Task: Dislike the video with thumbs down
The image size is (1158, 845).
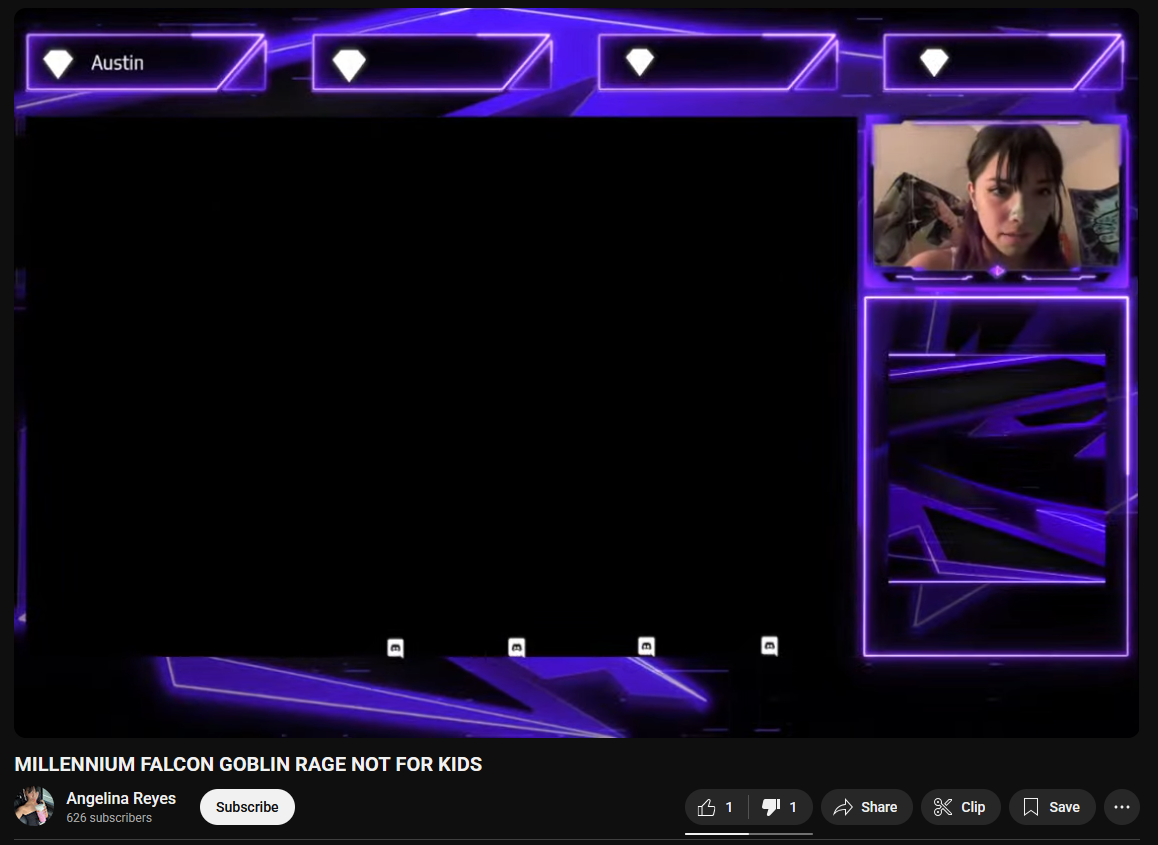Action: [x=781, y=807]
